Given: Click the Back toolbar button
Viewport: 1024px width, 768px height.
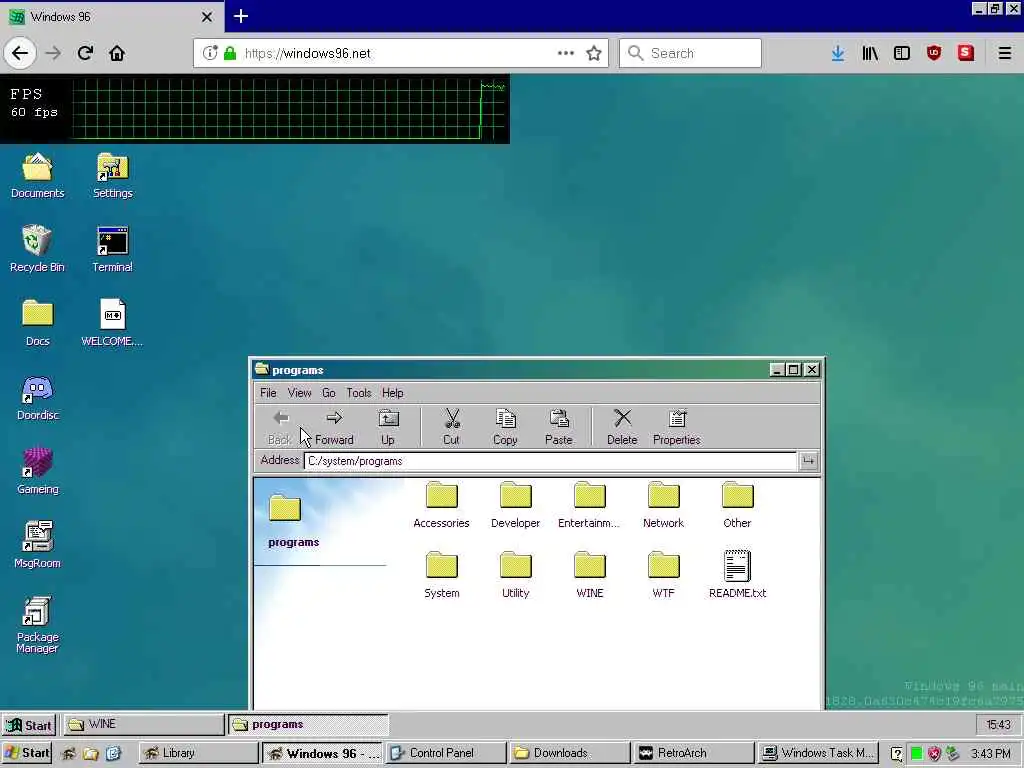Looking at the screenshot, I should [280, 427].
